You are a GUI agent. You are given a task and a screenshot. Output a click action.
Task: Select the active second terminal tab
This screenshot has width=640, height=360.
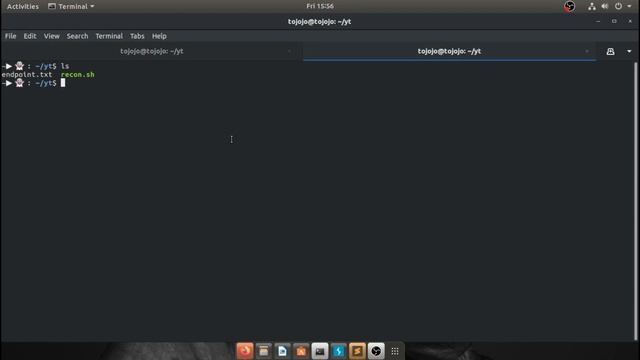tap(449, 51)
